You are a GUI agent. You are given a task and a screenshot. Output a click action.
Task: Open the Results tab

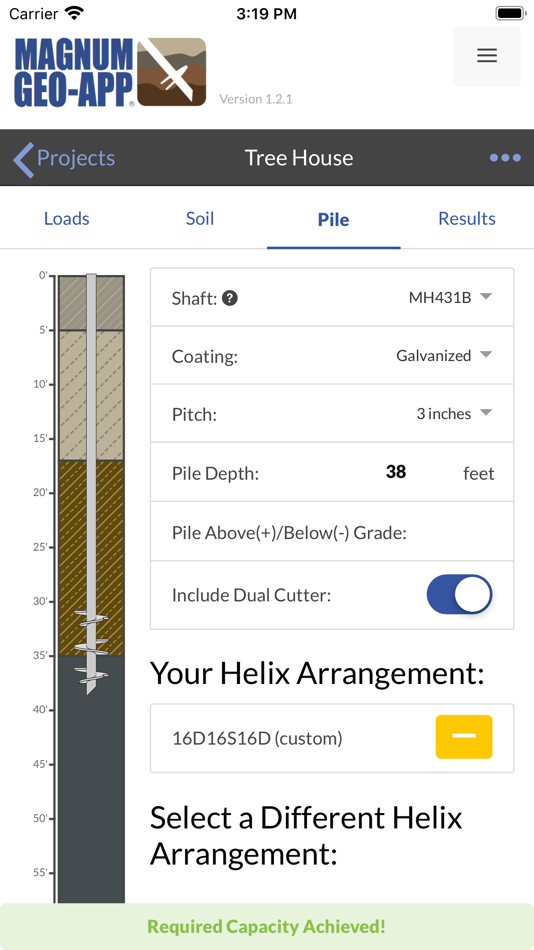point(467,219)
